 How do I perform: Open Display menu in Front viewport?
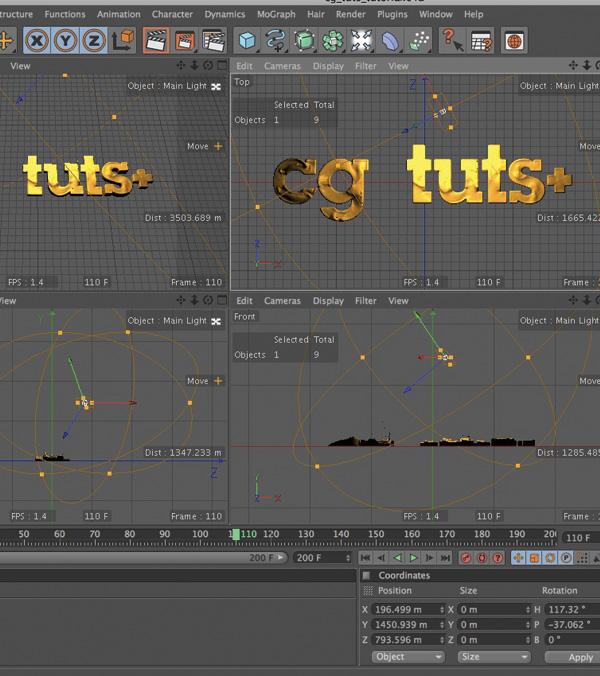(x=328, y=301)
